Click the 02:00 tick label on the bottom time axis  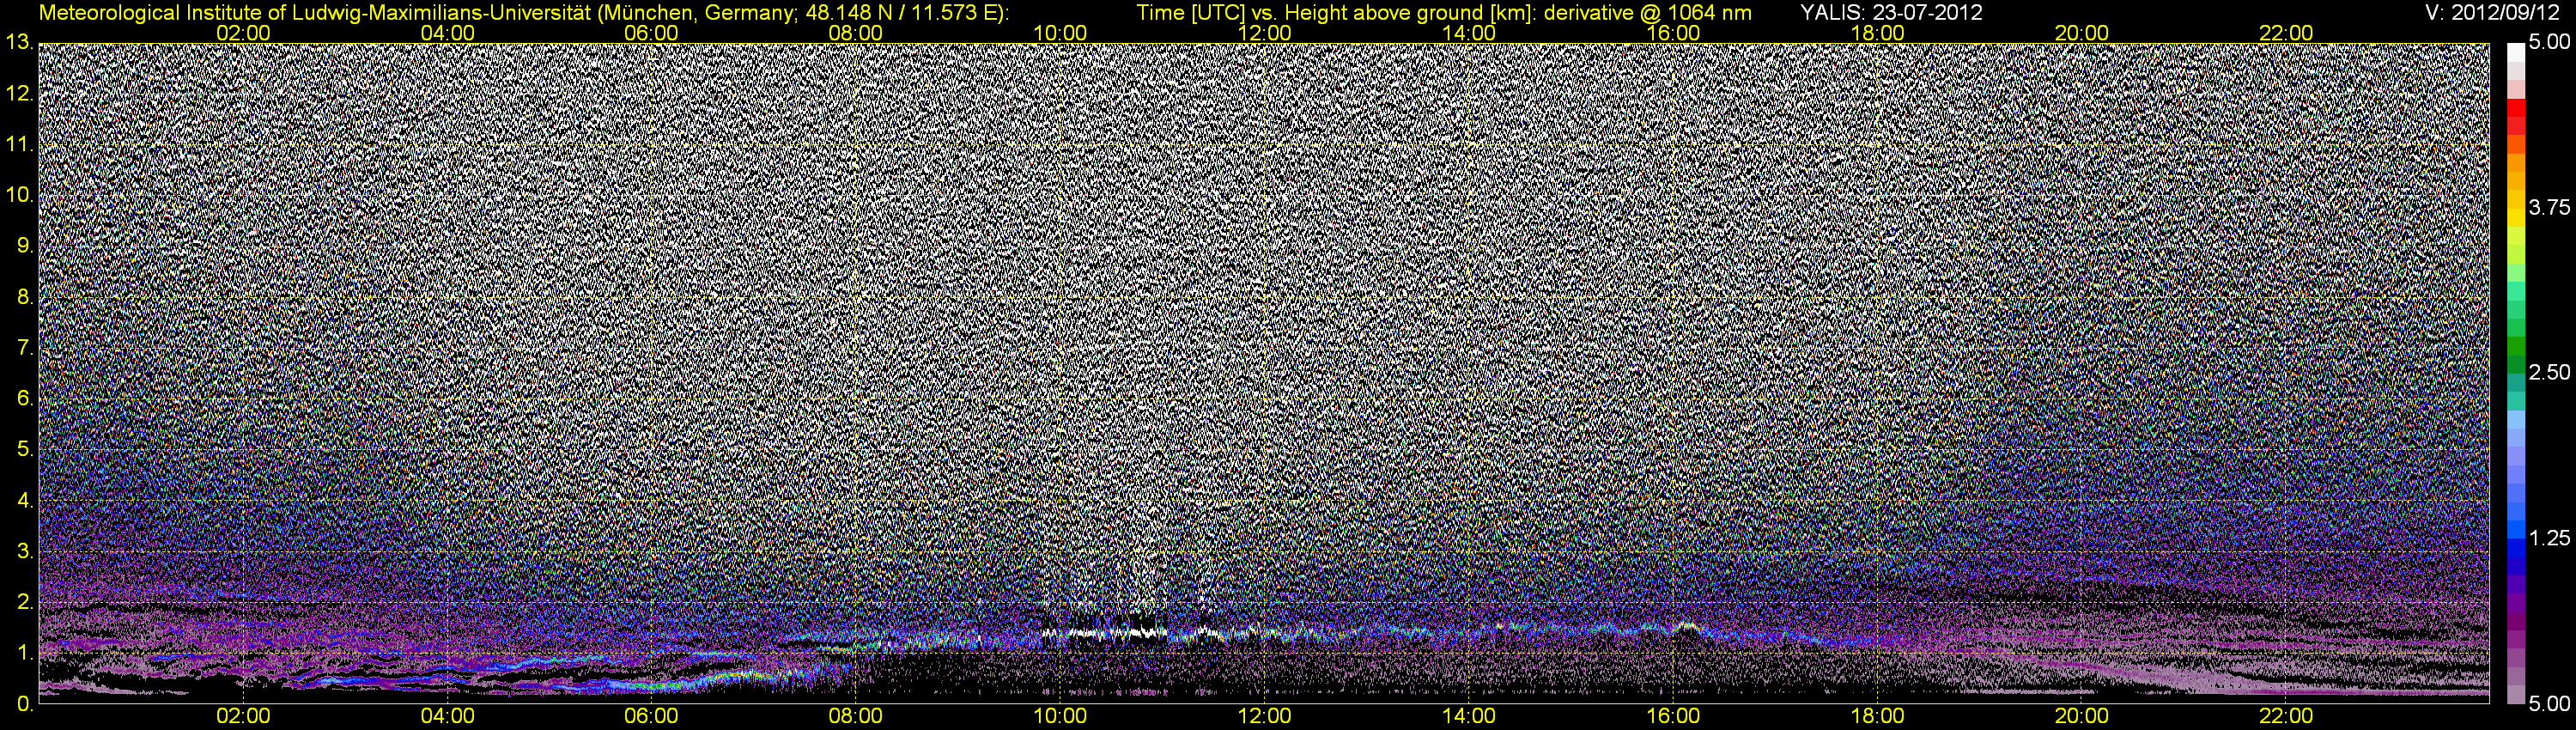coord(243,717)
